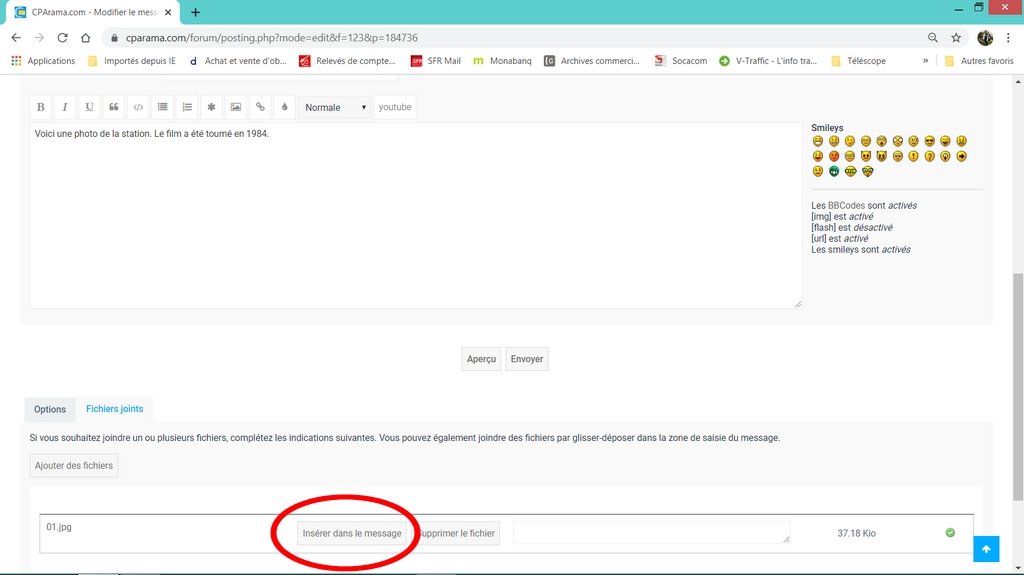This screenshot has width=1024, height=575.
Task: Open the Téléscope bookmark folder
Action: (x=858, y=61)
